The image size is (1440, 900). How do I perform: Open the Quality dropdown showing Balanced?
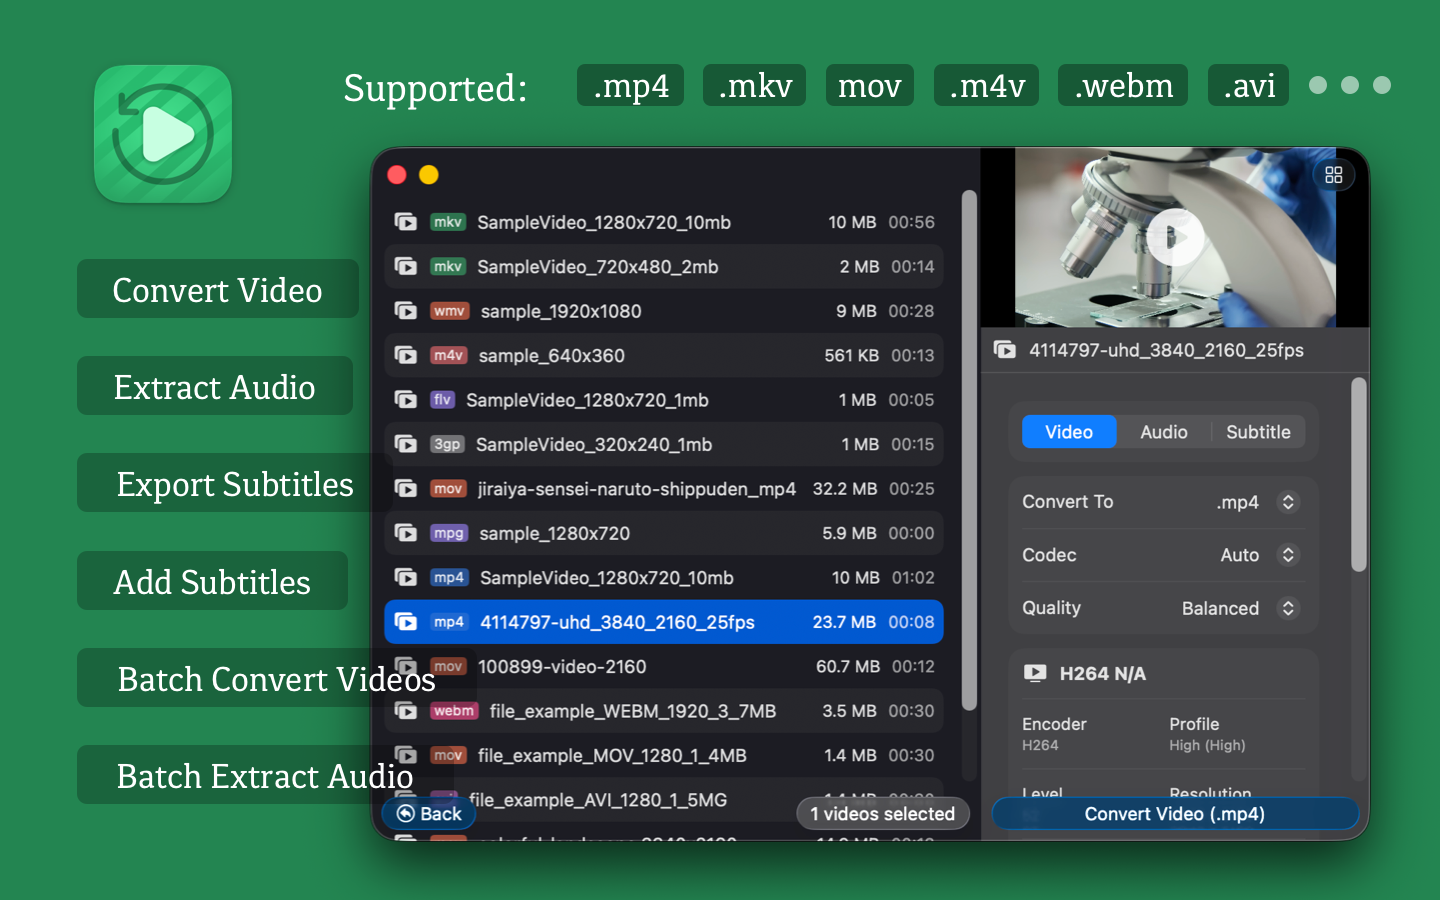pos(1287,608)
